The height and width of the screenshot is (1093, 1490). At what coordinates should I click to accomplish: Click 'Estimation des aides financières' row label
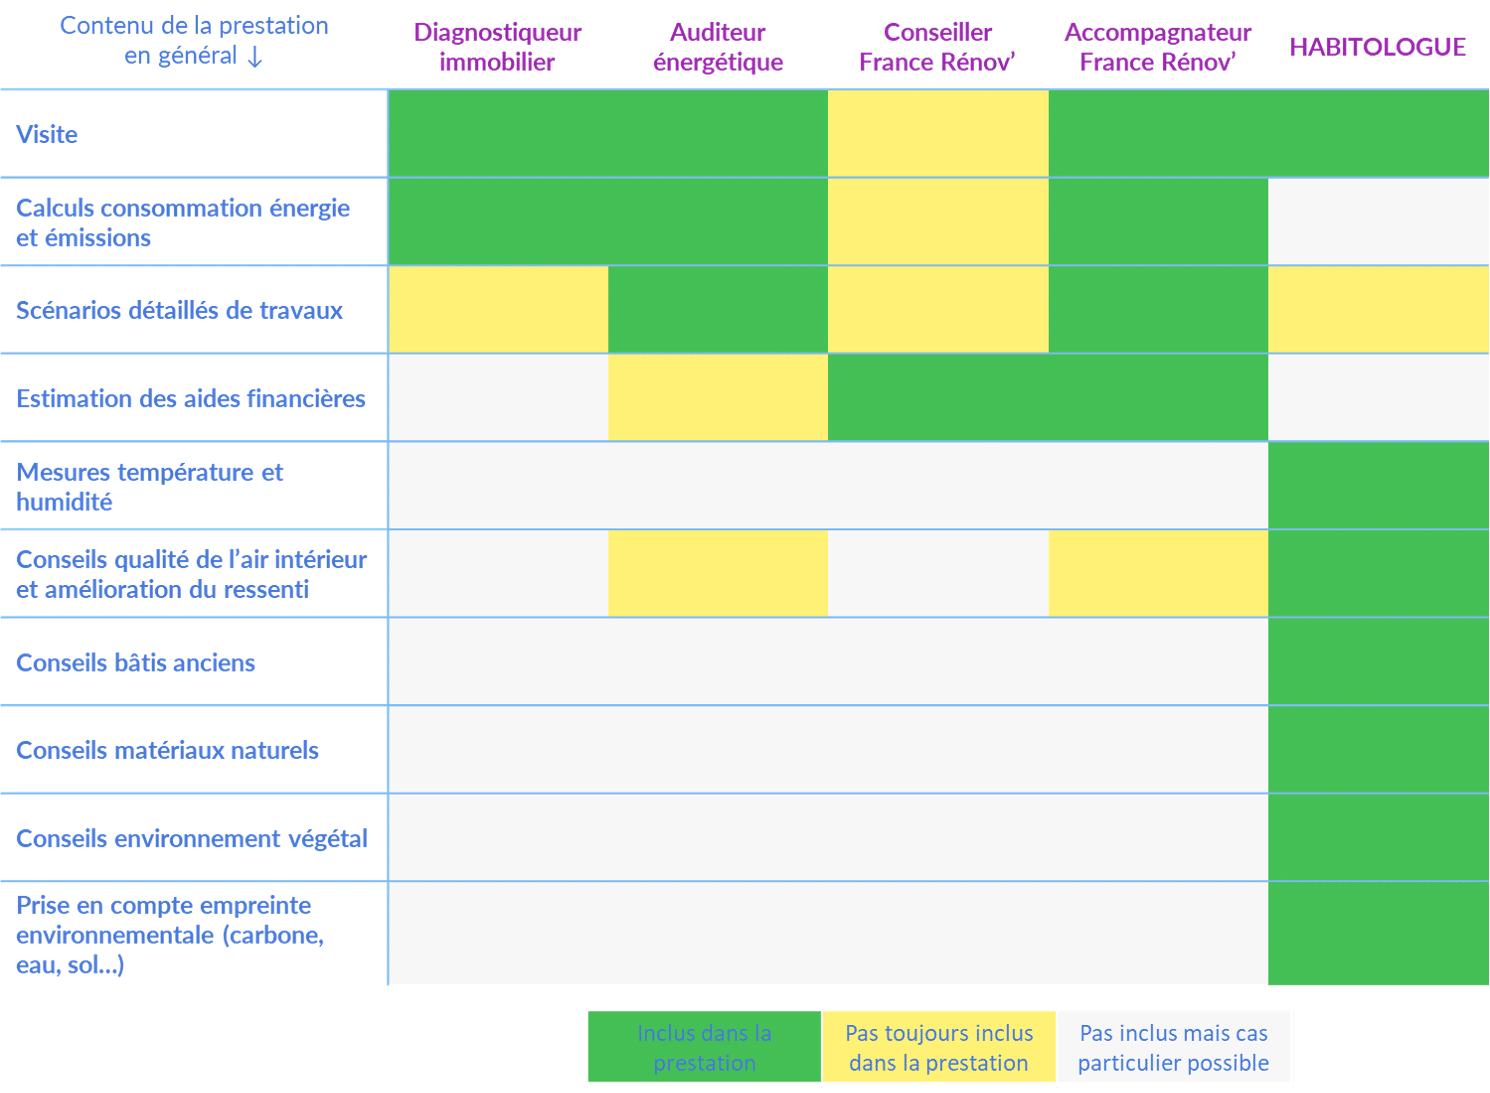(x=191, y=398)
